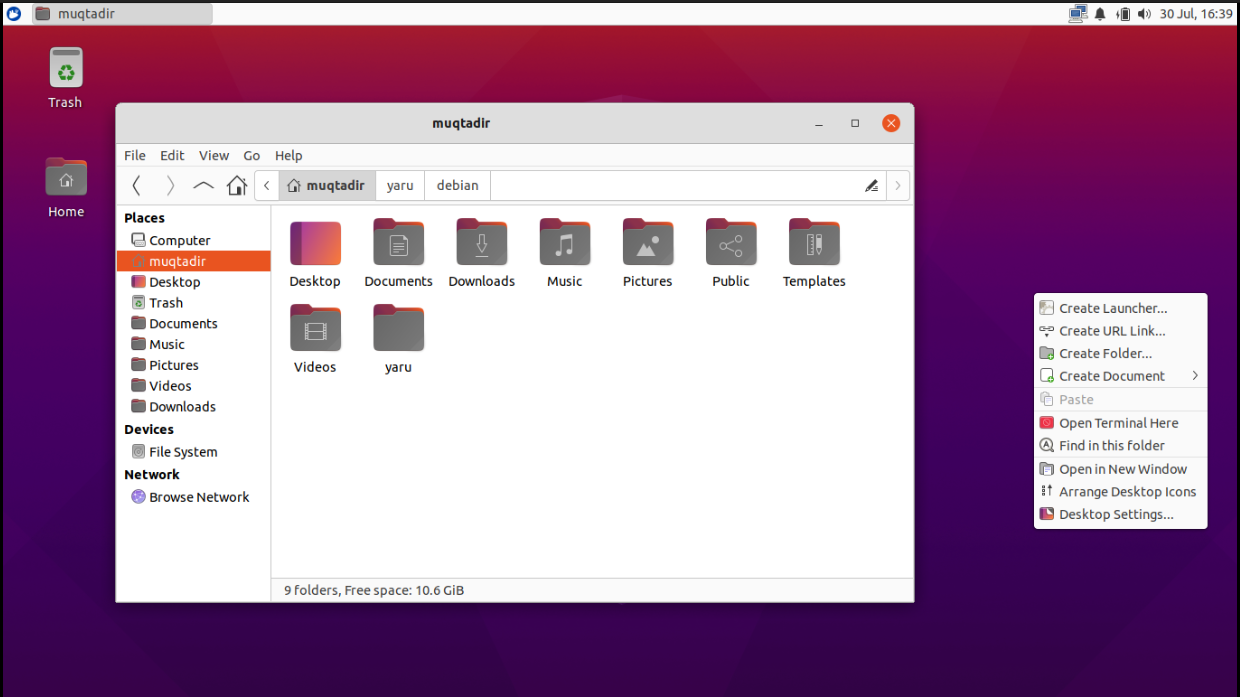Click the pencil icon to edit the path
1240x697 pixels.
(871, 185)
